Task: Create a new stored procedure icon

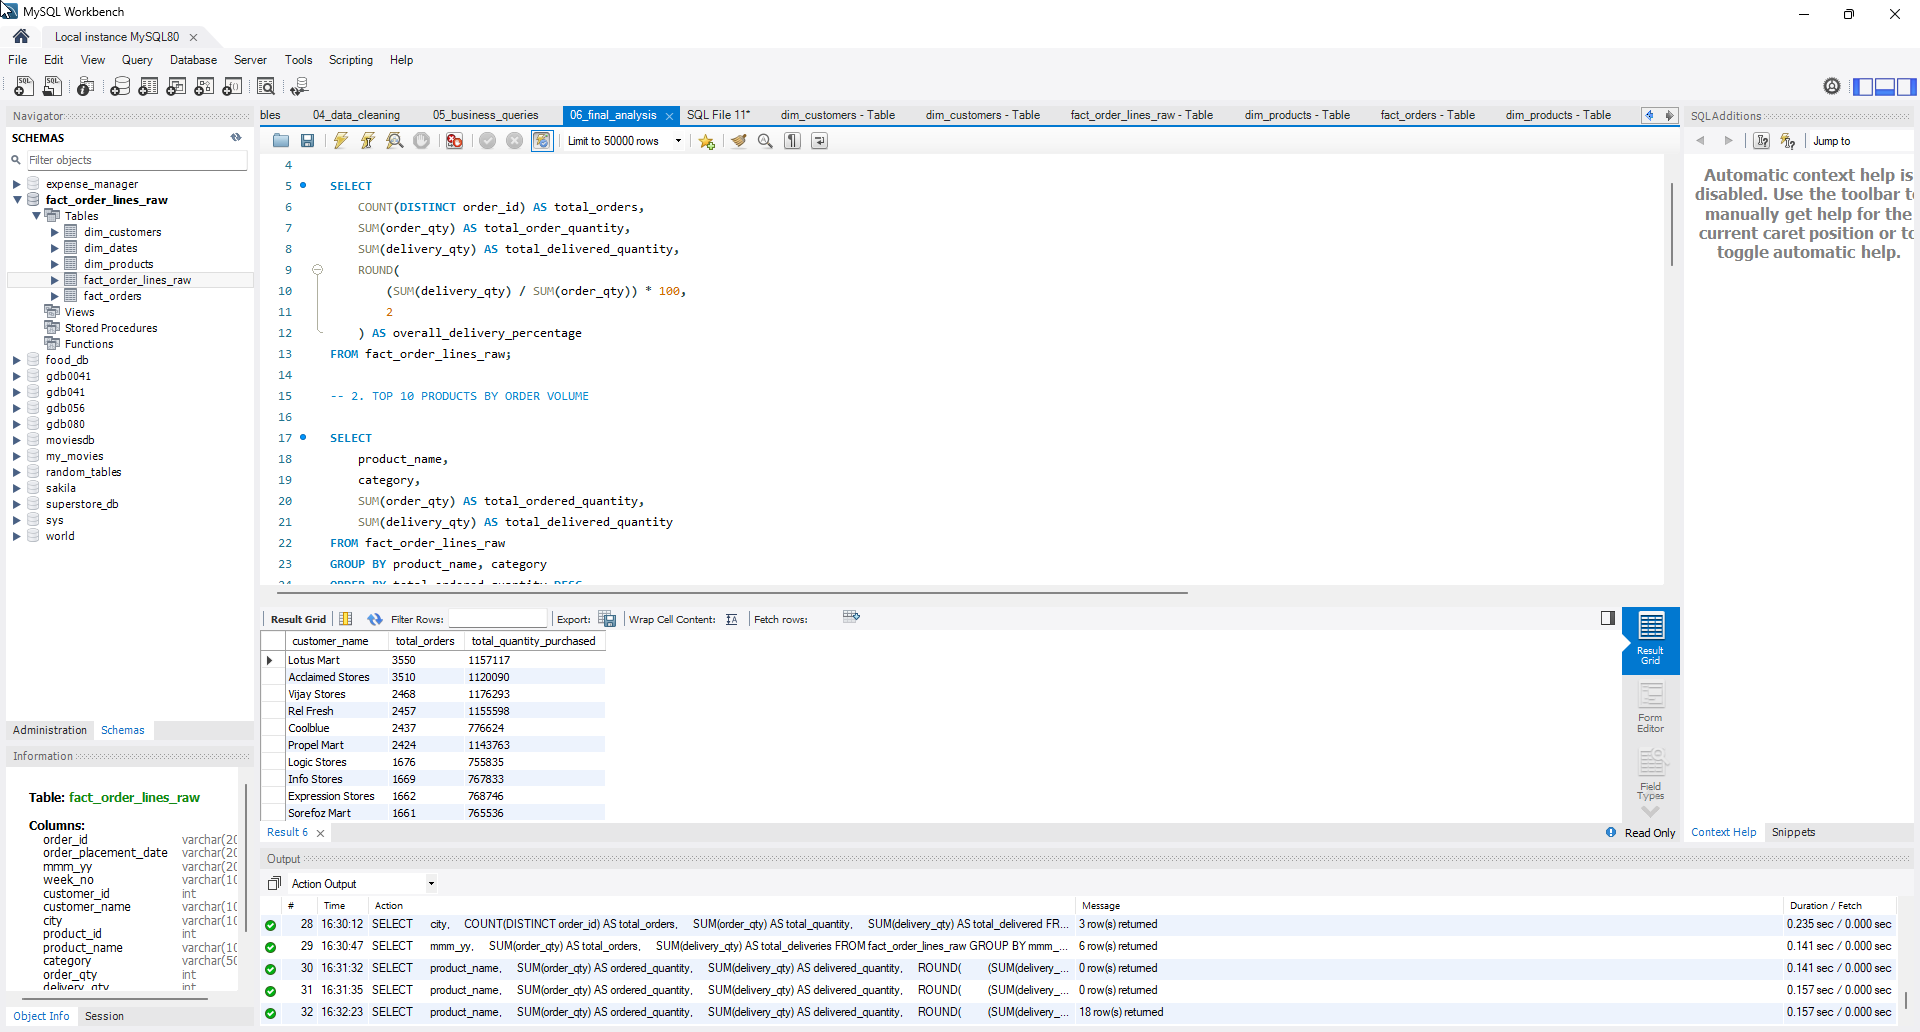Action: 204,87
